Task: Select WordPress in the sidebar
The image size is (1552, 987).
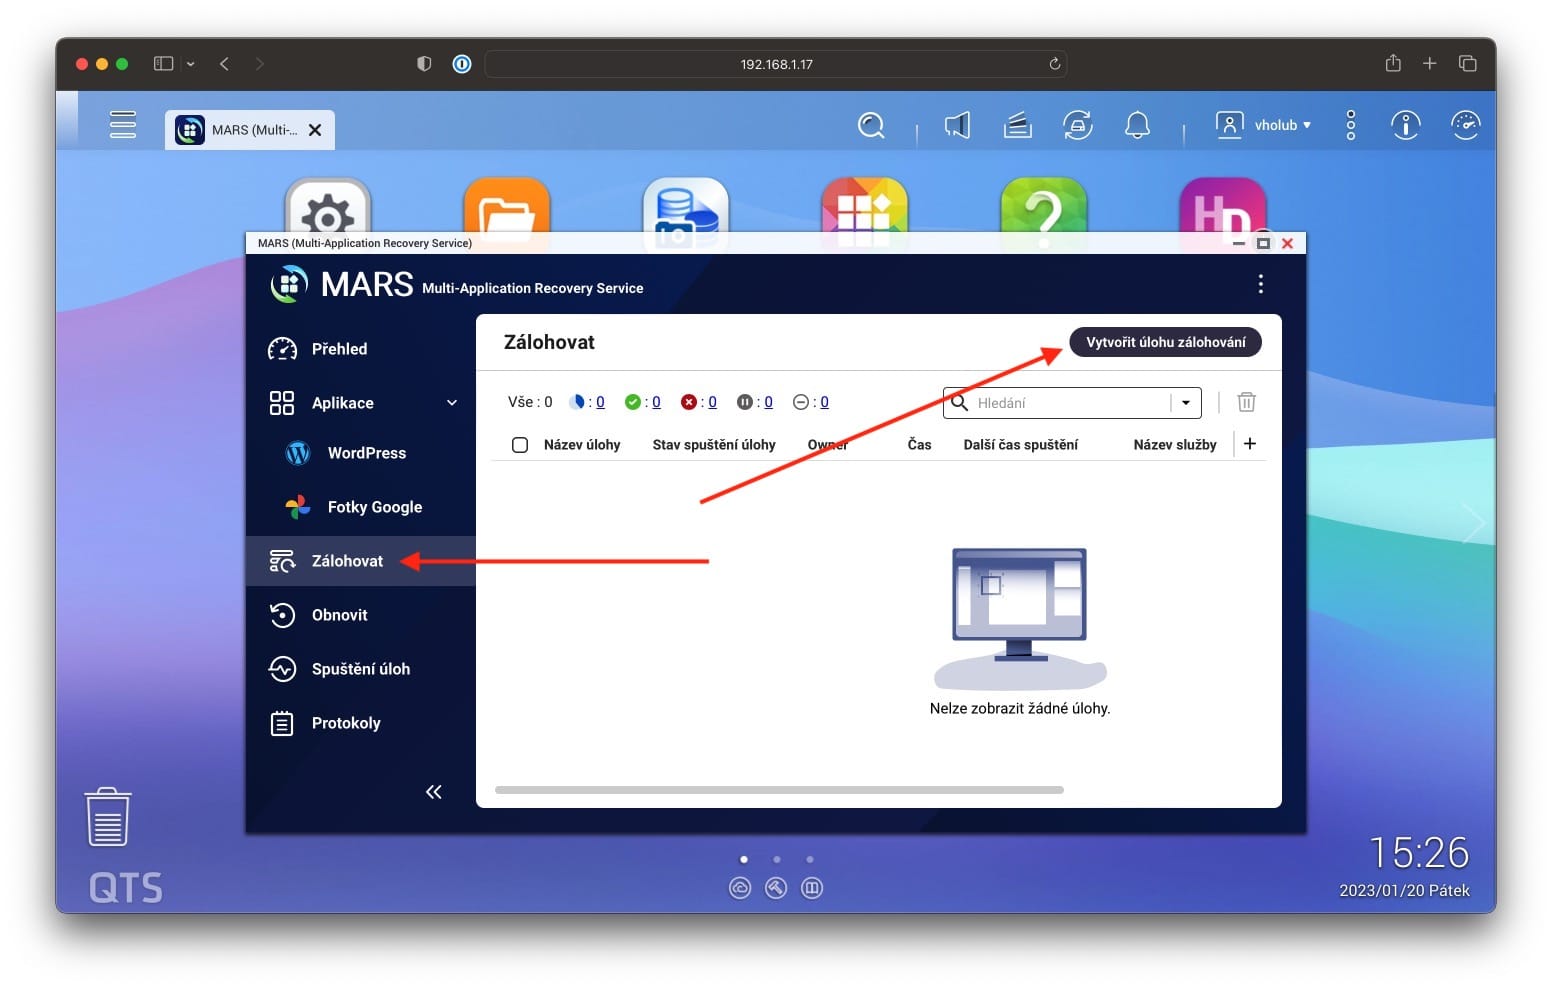Action: (361, 453)
